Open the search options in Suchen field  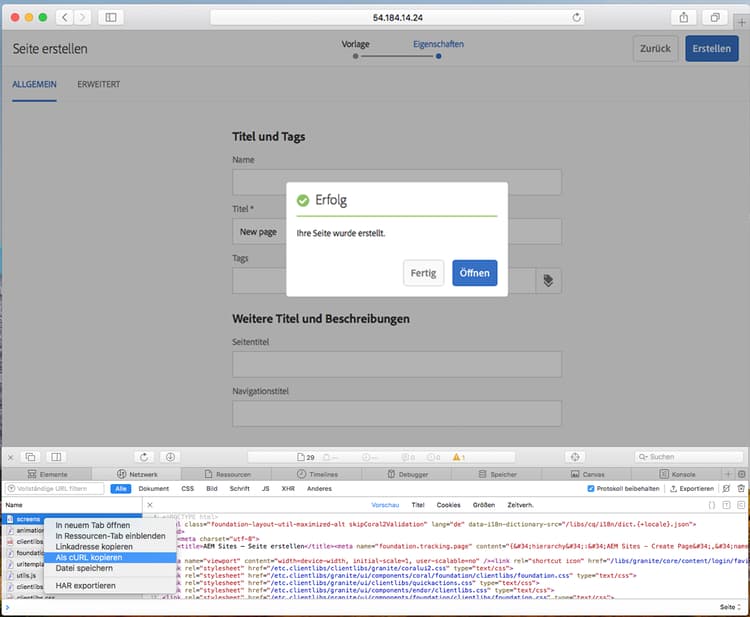[643, 457]
